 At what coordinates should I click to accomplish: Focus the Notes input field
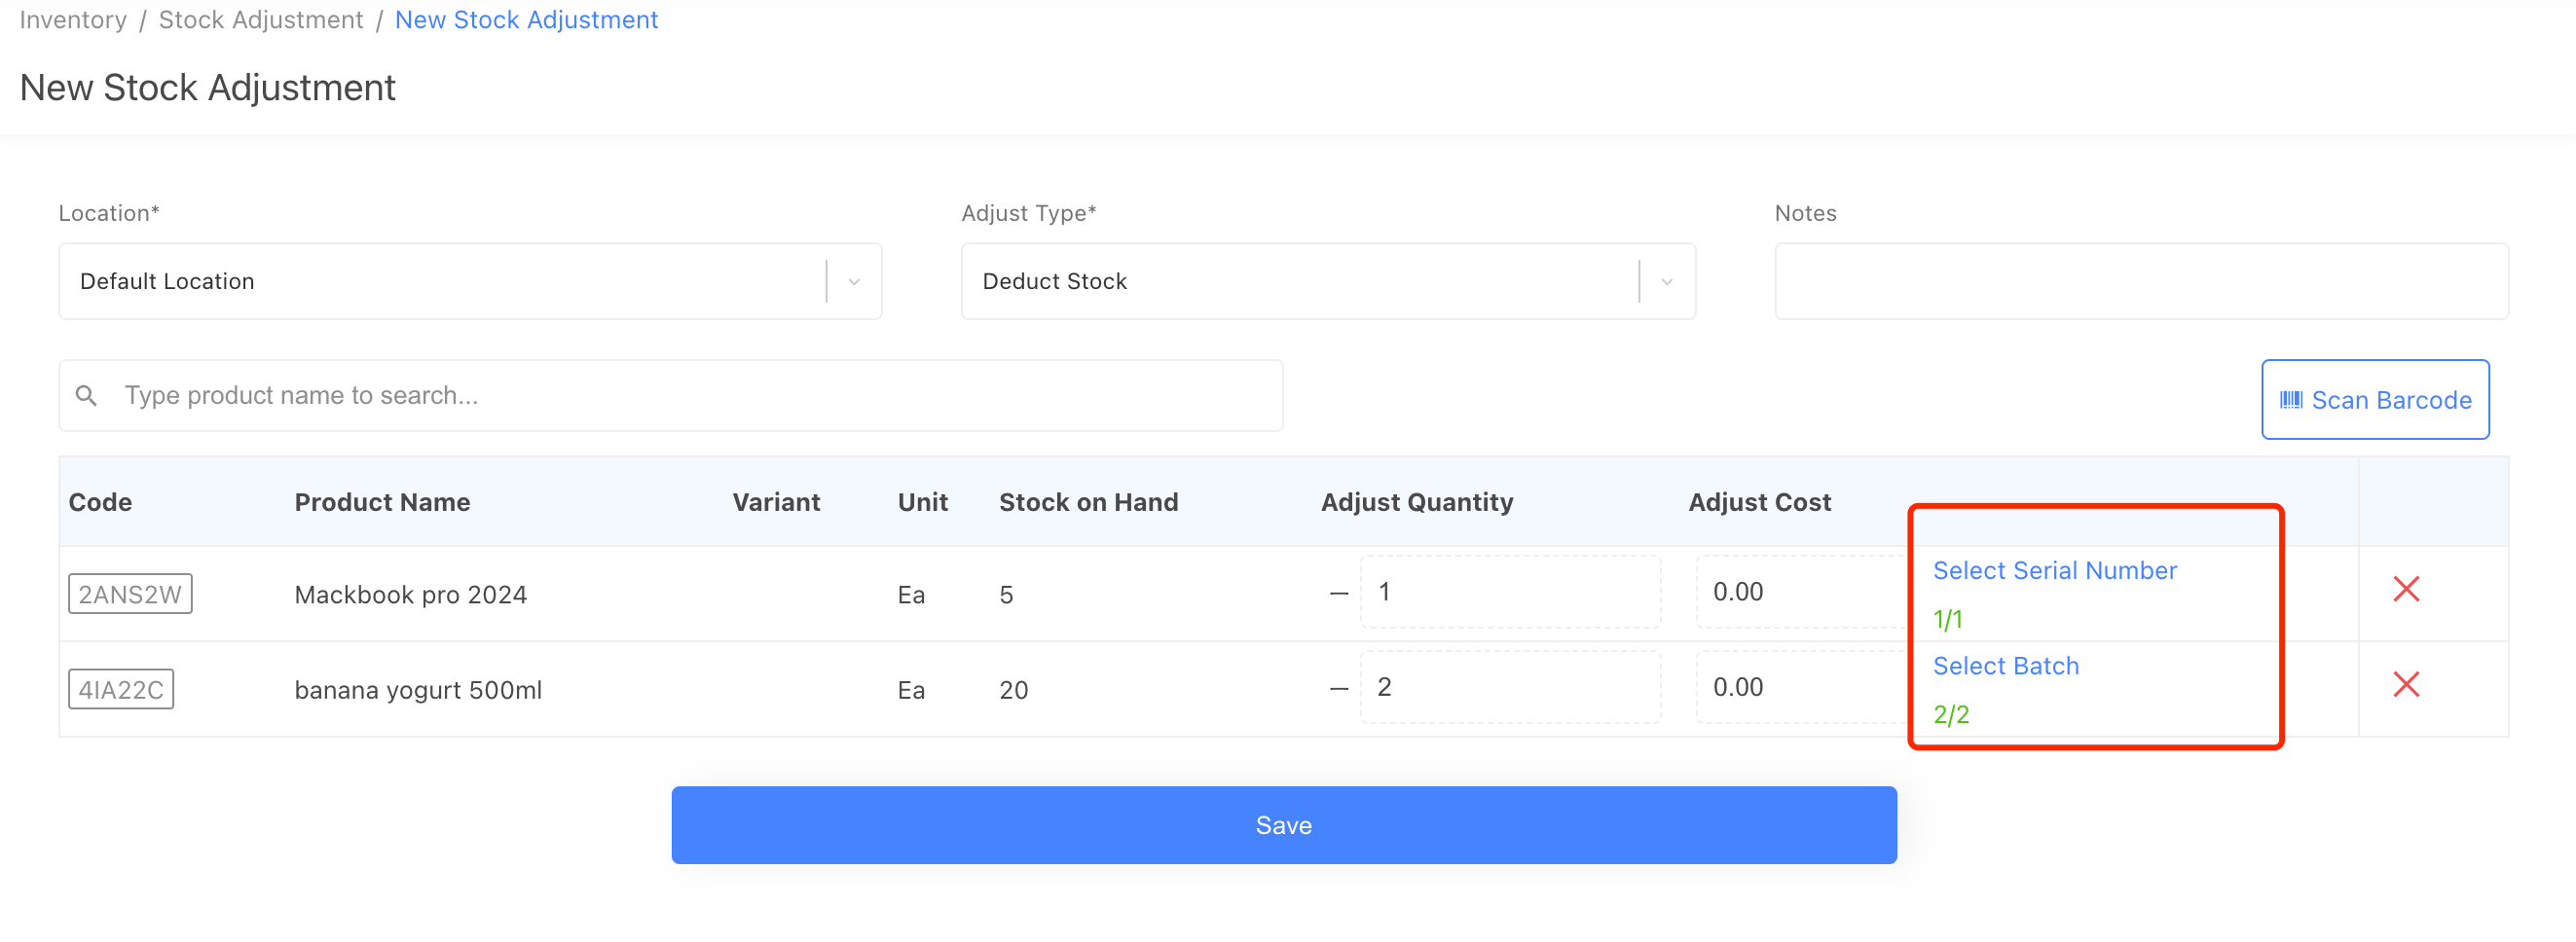[x=2140, y=282]
